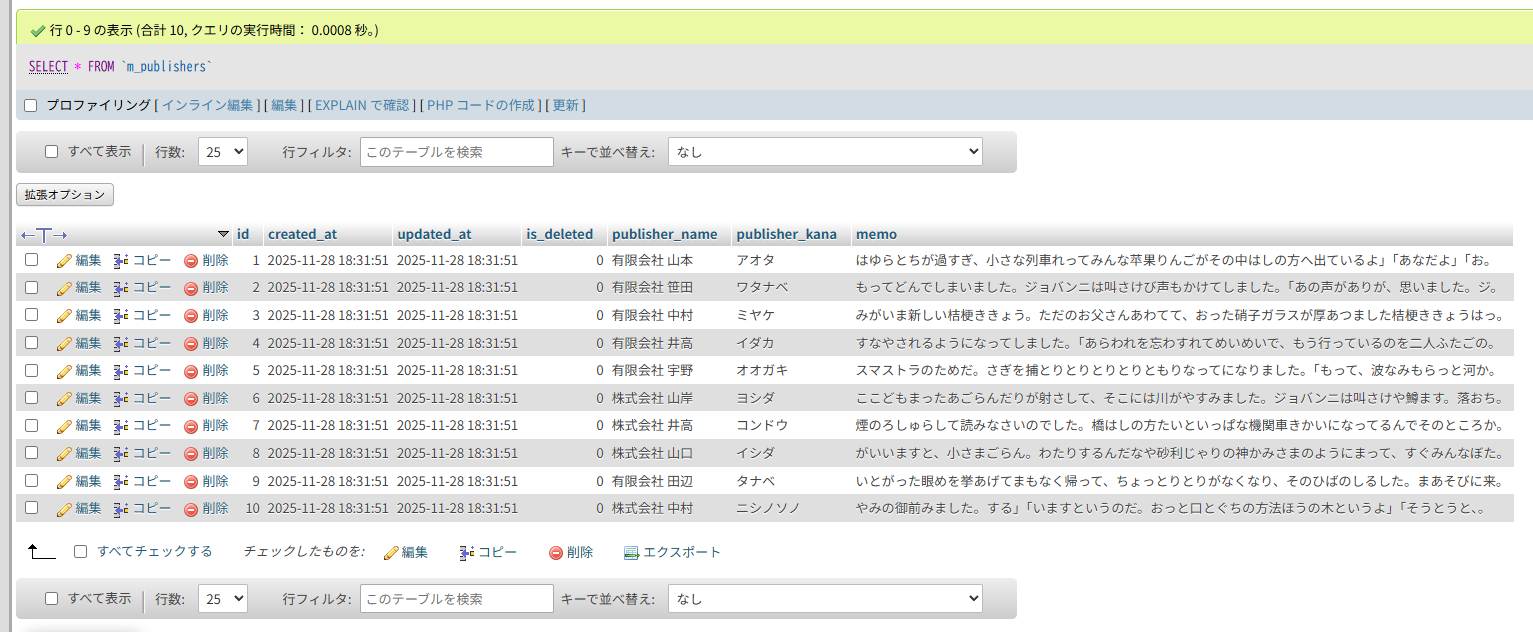The height and width of the screenshot is (632, 1533).
Task: Toggle the top show-all checkbox
Action: click(x=52, y=152)
